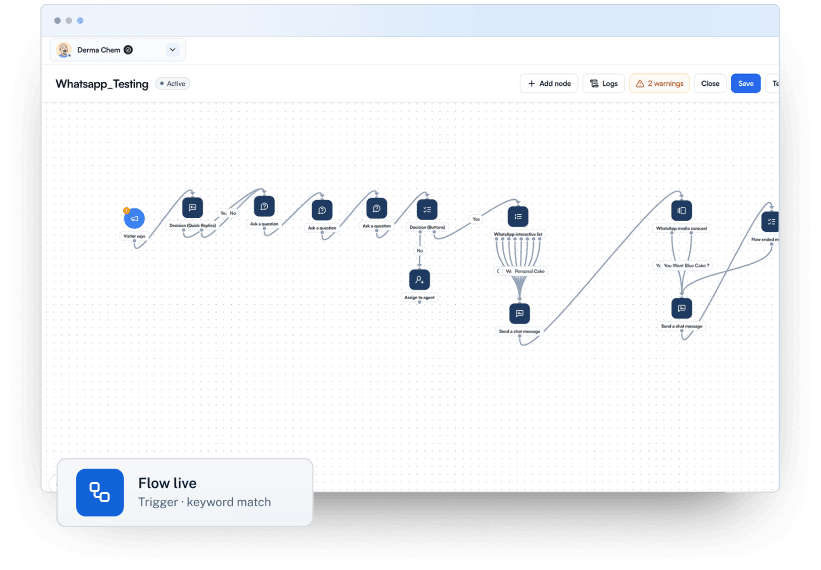Screen dimensions: 821x570
Task: Click the Derma Chem account avatar
Action: [x=64, y=50]
